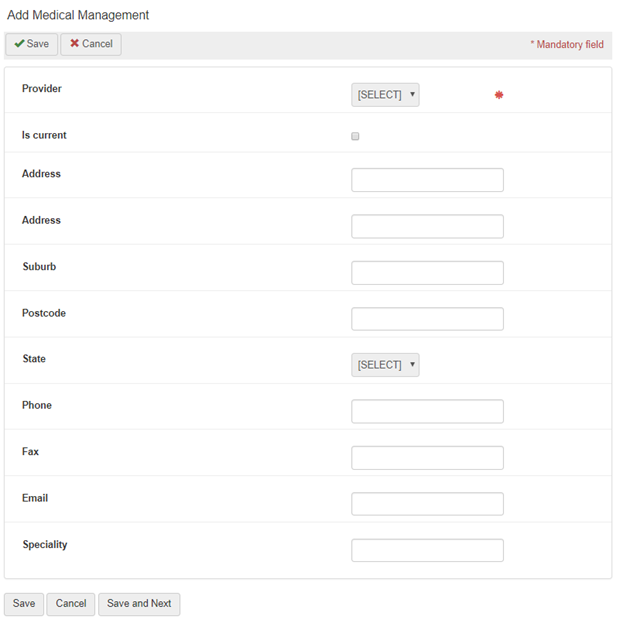This screenshot has width=620, height=620.
Task: Click the Mandatory field note in red
Action: [567, 45]
